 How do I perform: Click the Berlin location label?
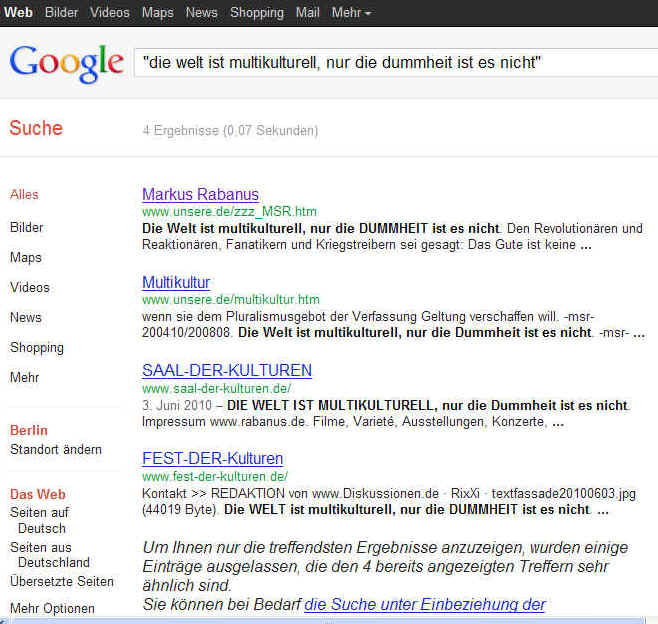tap(29, 430)
